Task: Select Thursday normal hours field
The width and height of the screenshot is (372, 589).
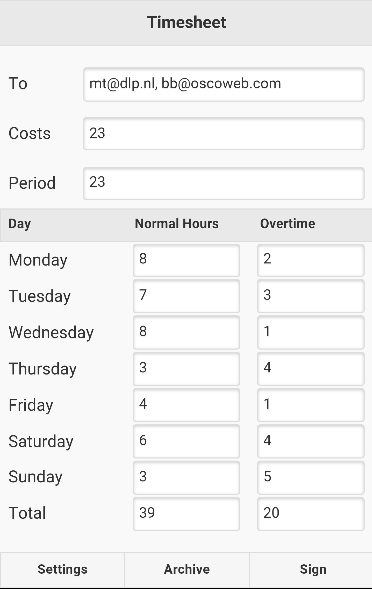Action: click(x=186, y=369)
